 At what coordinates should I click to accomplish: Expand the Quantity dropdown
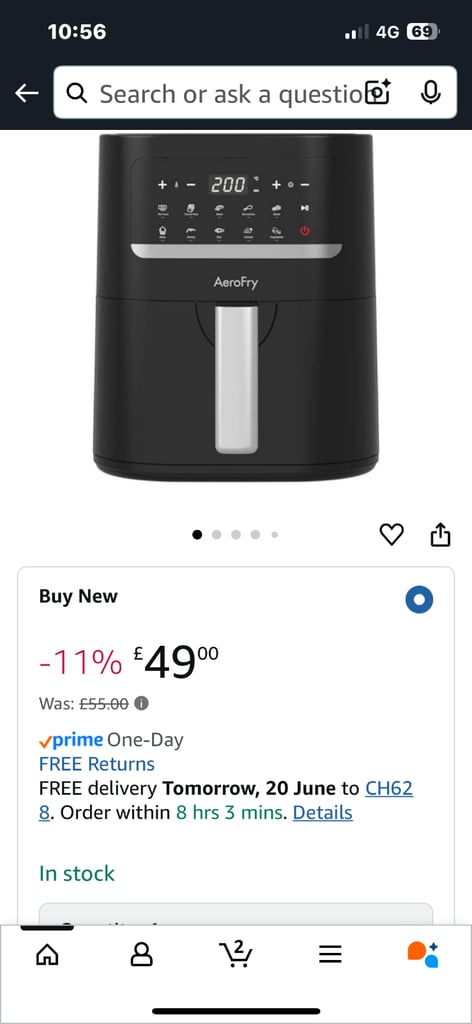pos(236,914)
